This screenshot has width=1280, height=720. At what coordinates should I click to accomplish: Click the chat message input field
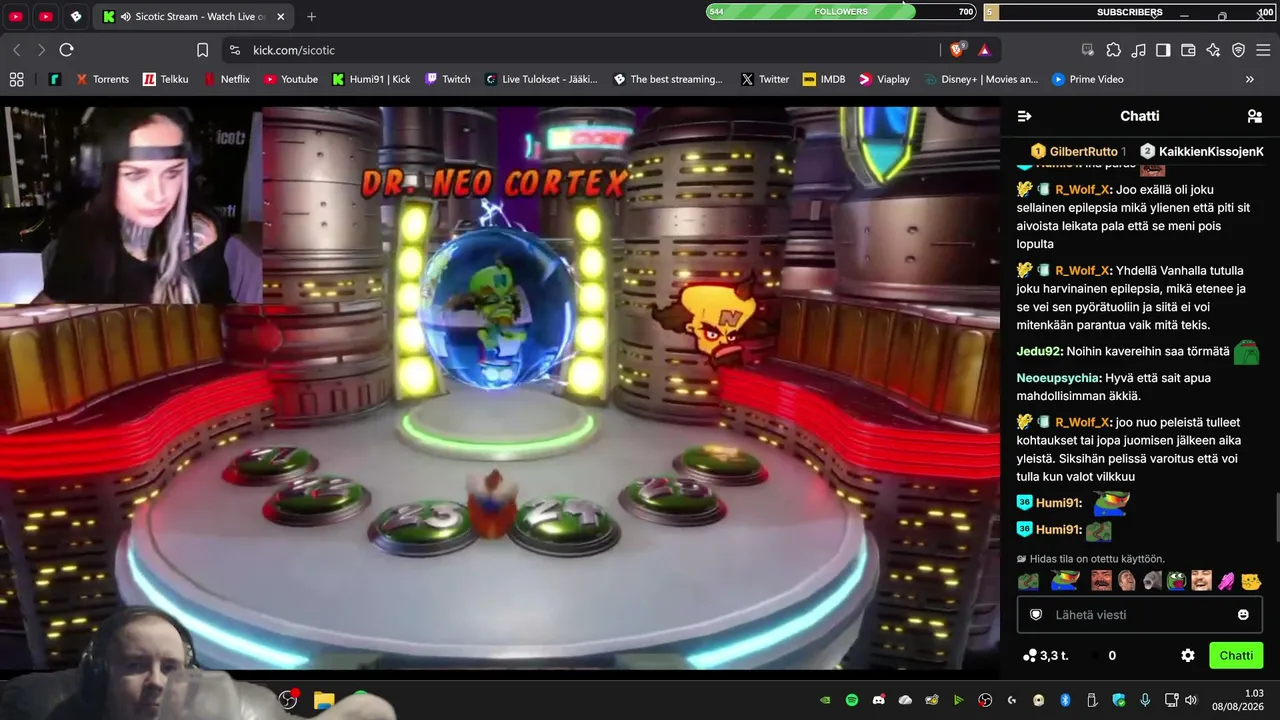pos(1139,615)
